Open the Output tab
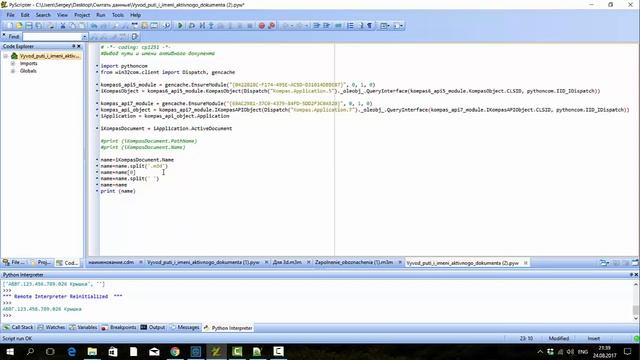 153,327
